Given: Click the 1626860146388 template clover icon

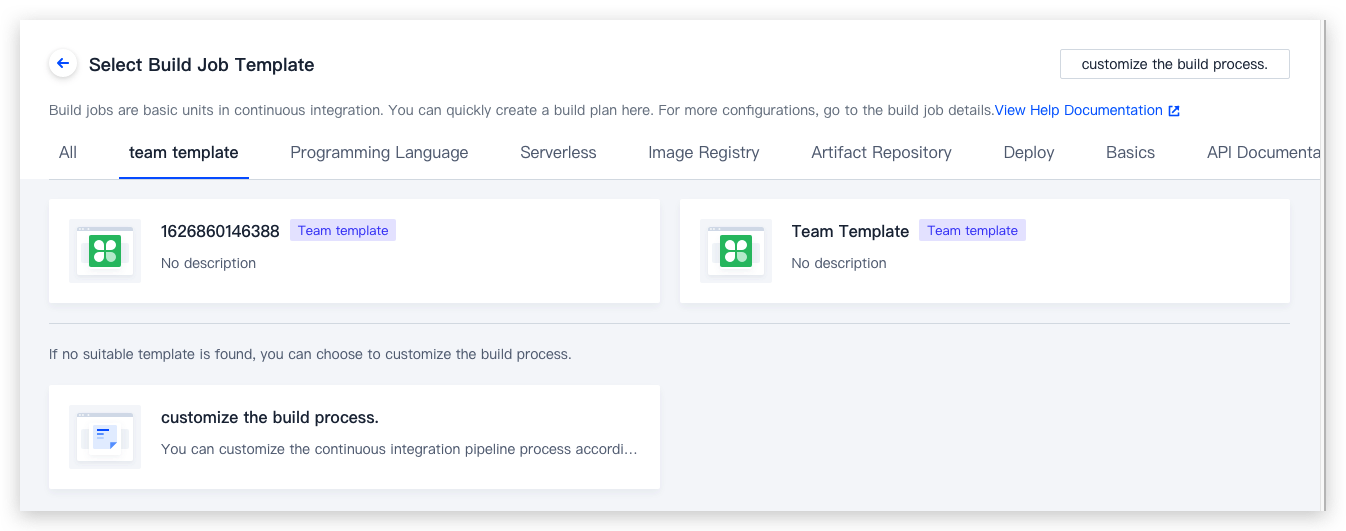Looking at the screenshot, I should point(105,251).
